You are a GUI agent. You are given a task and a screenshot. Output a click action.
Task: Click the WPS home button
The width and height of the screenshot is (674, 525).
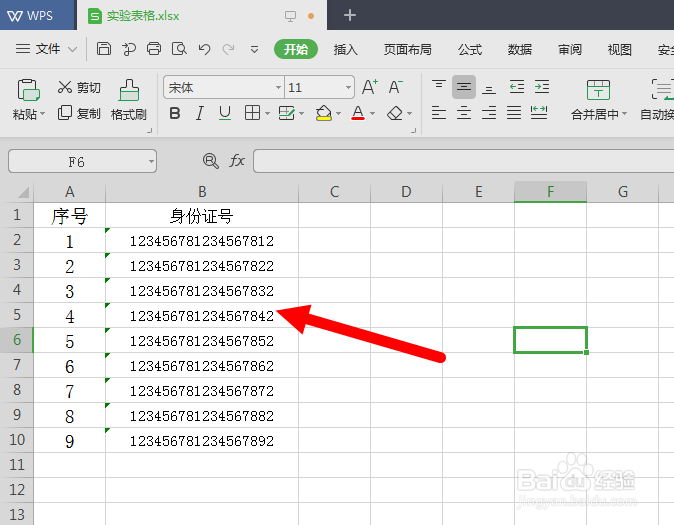(38, 15)
